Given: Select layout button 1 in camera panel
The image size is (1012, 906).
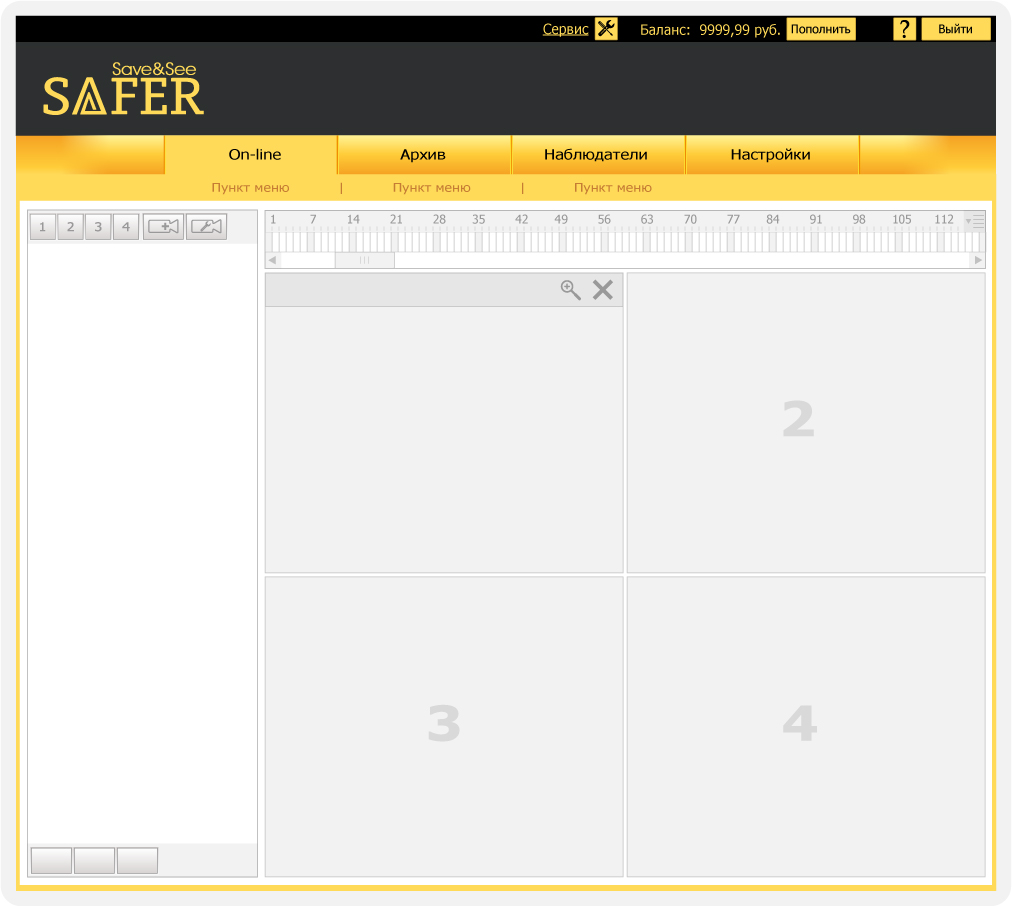Looking at the screenshot, I should 43,226.
